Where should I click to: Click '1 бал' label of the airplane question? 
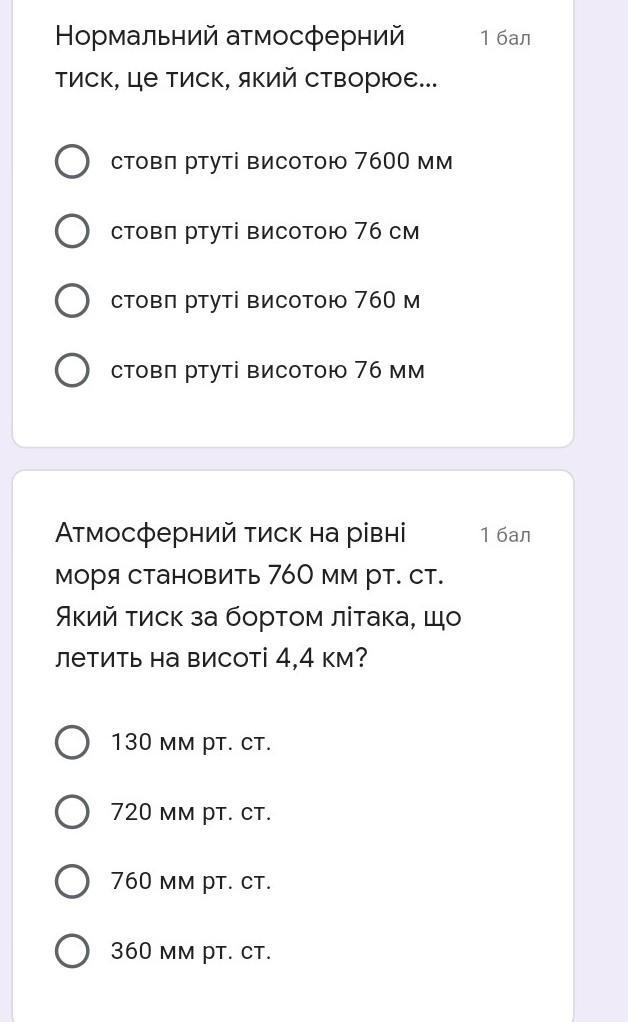[505, 535]
